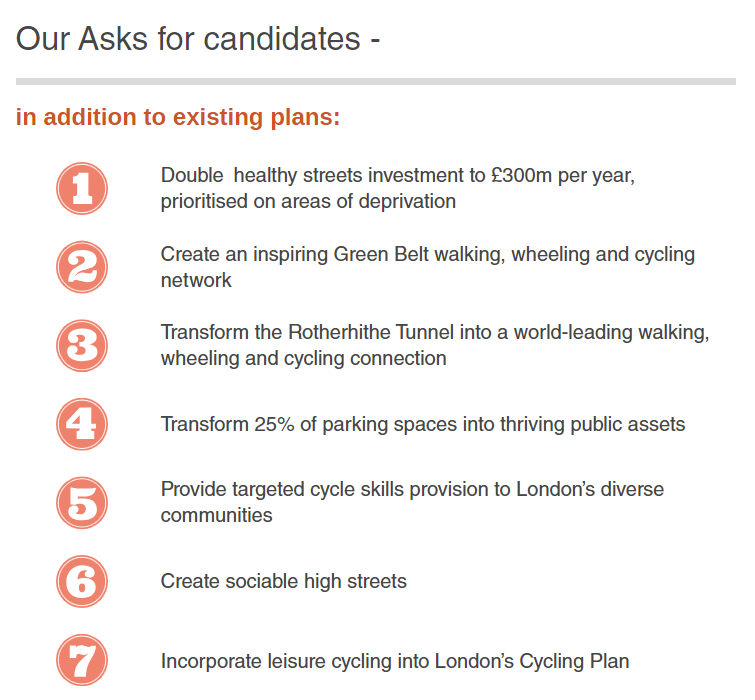Click the 'in addition to existing plans' subheading
755x700 pixels.
[178, 117]
